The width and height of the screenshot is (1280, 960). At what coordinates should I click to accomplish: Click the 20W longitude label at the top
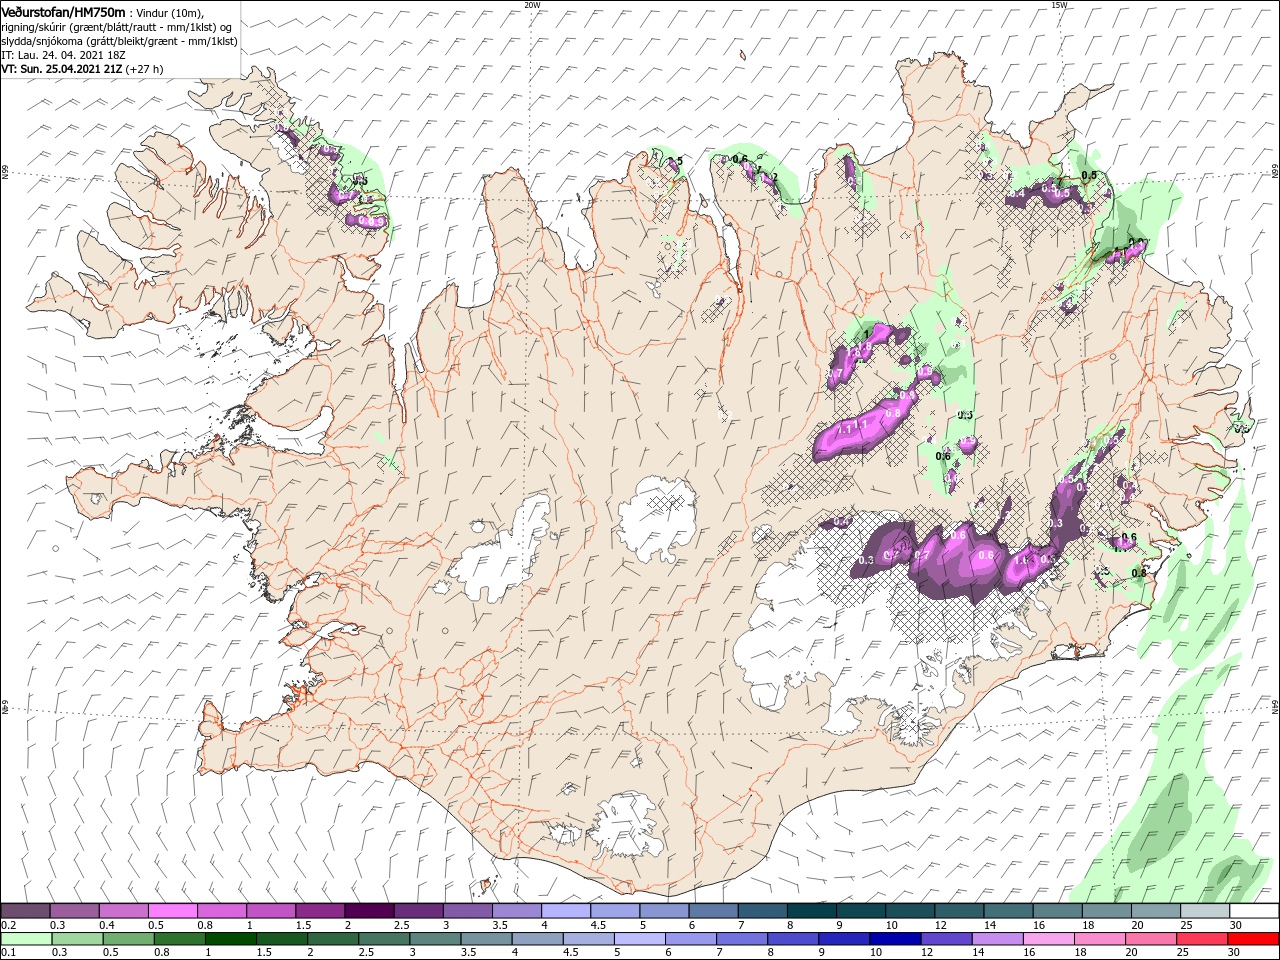(532, 5)
